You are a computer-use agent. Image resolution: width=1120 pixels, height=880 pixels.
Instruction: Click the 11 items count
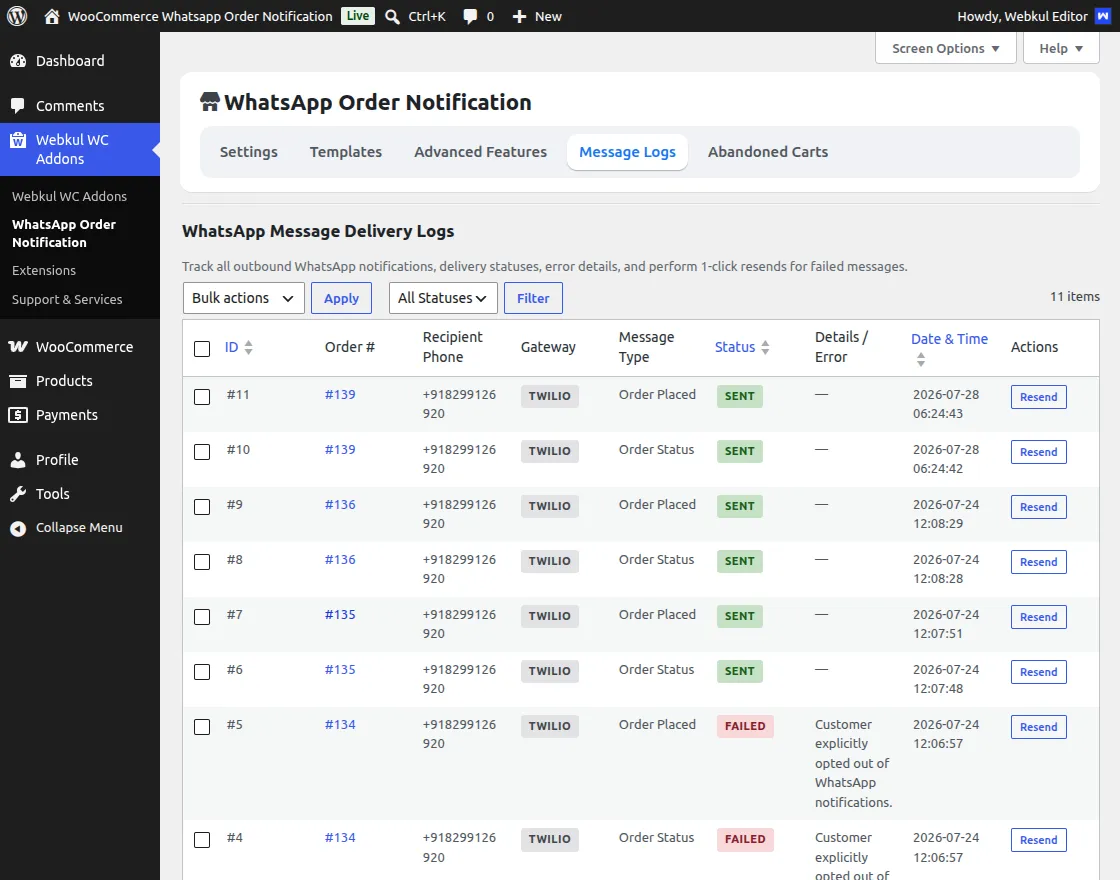click(1074, 296)
